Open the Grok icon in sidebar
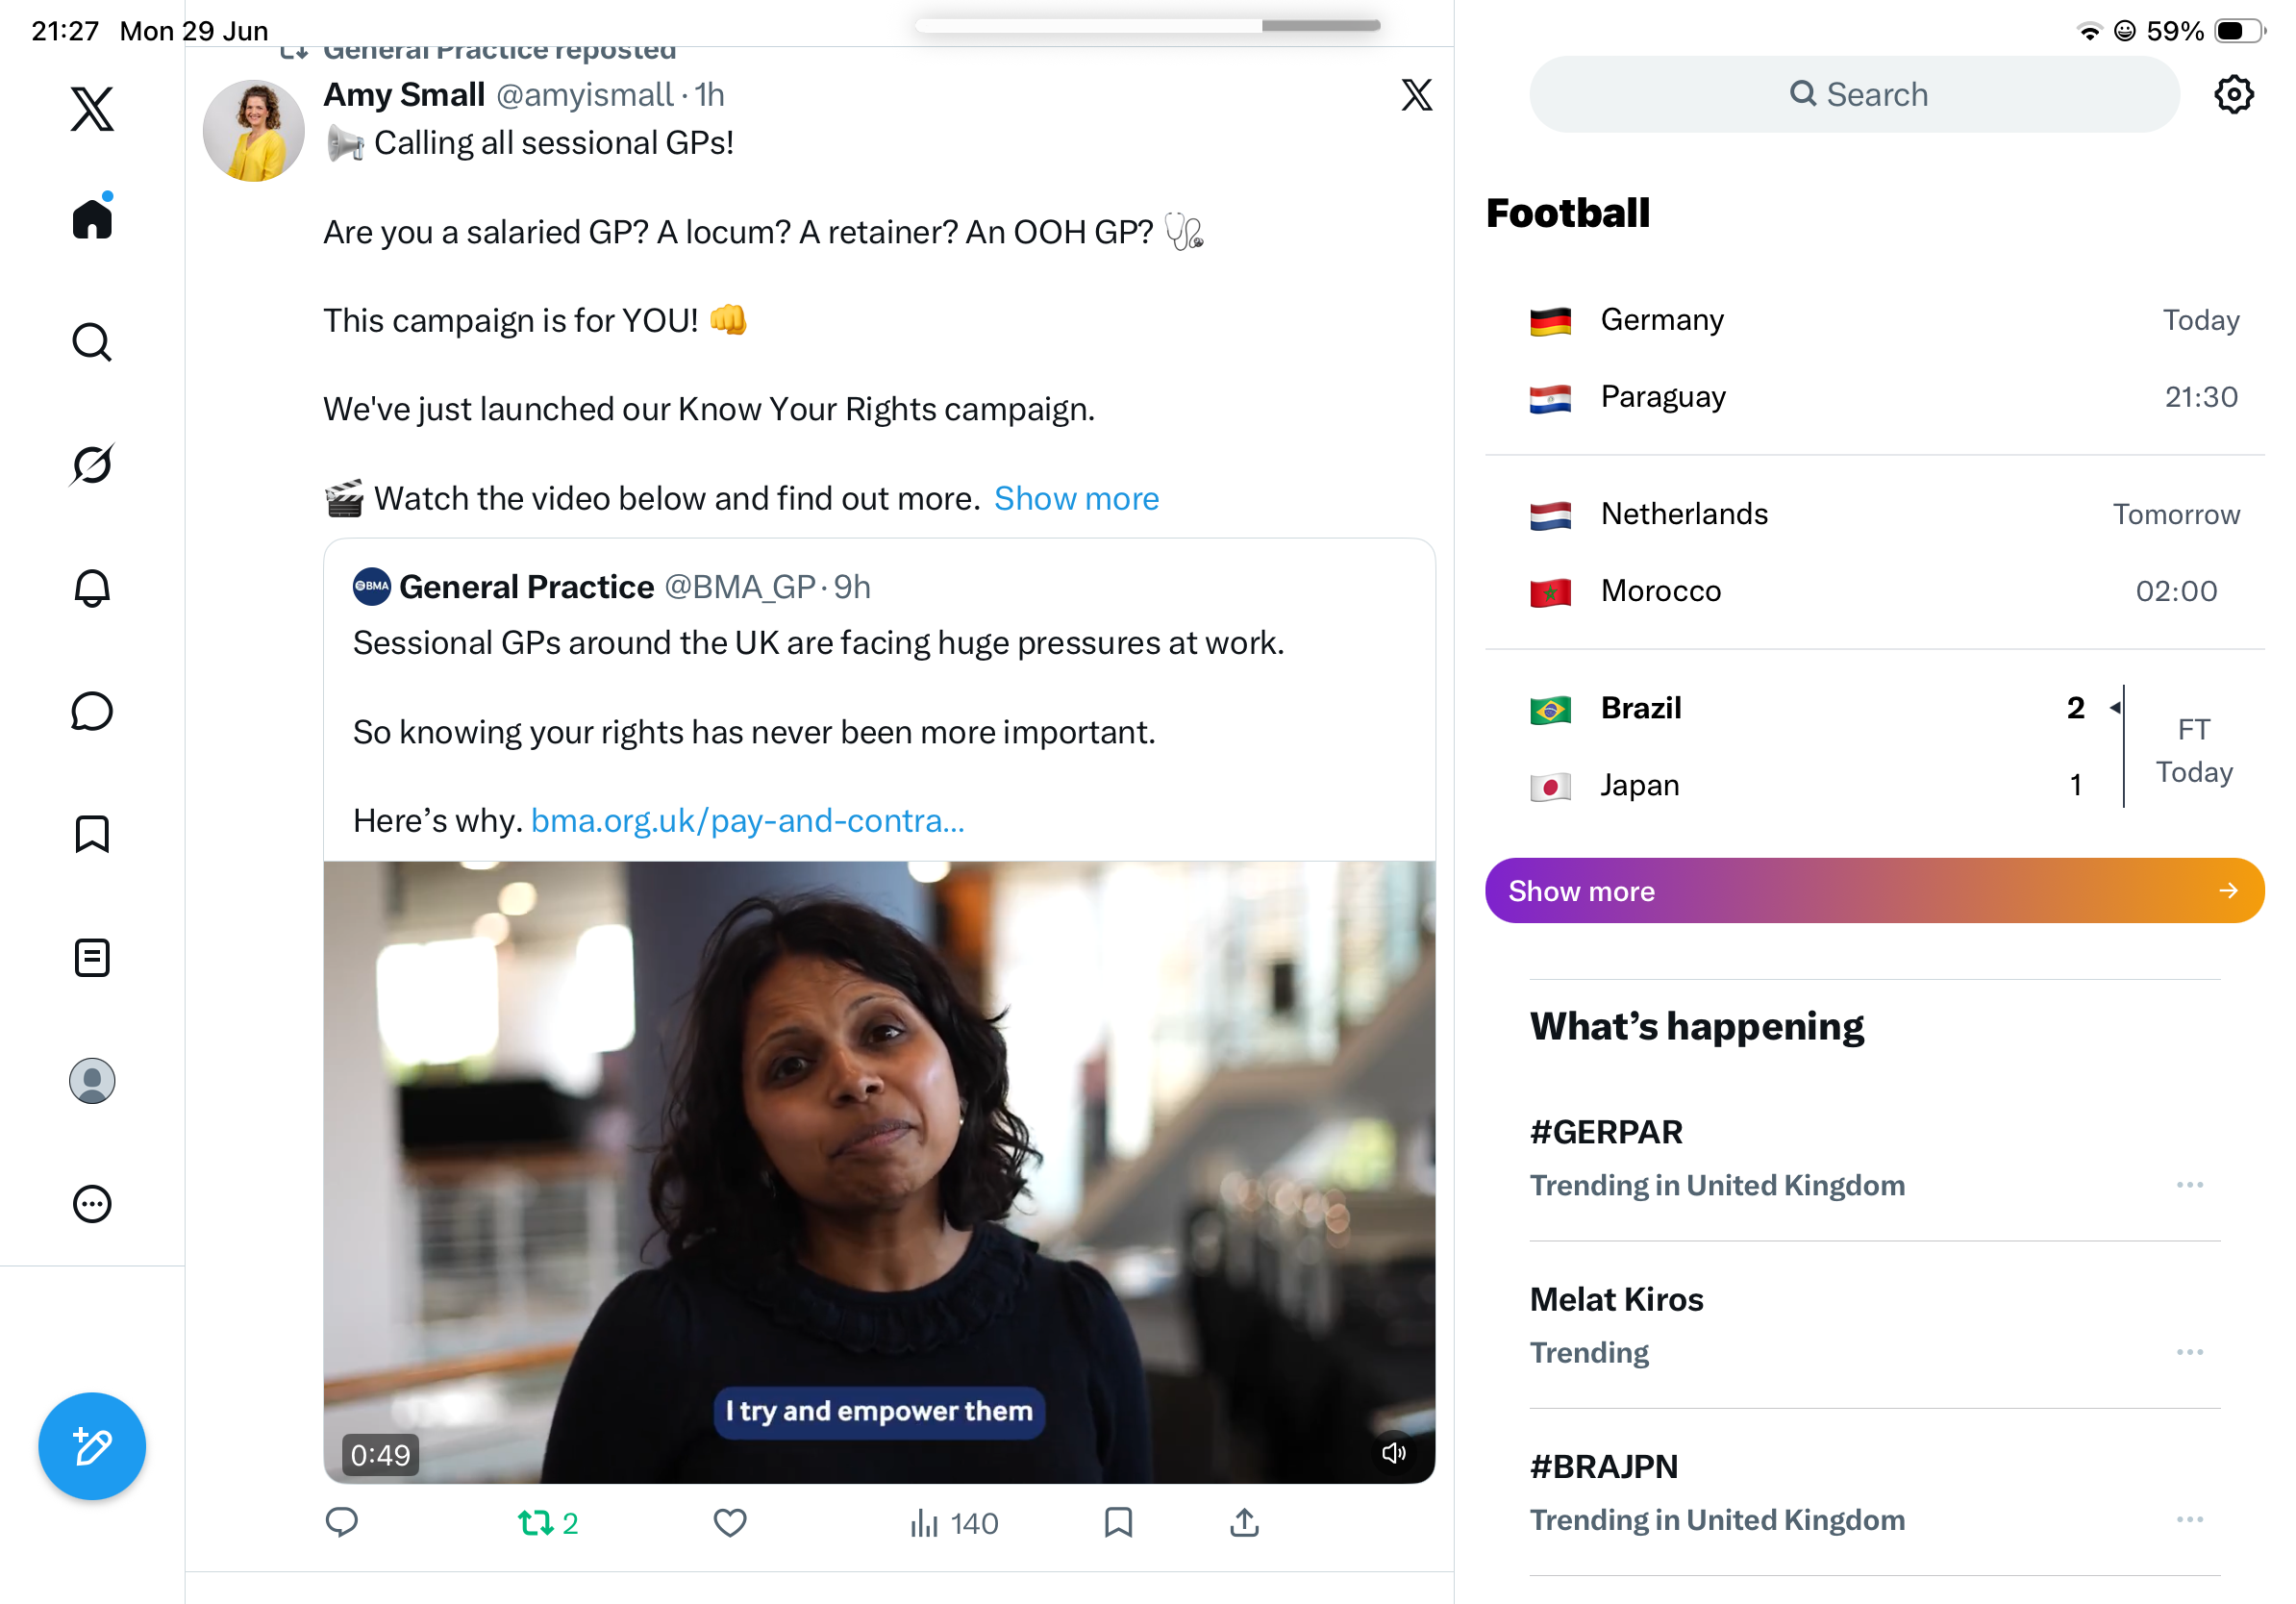Image resolution: width=2296 pixels, height=1604 pixels. [92, 464]
